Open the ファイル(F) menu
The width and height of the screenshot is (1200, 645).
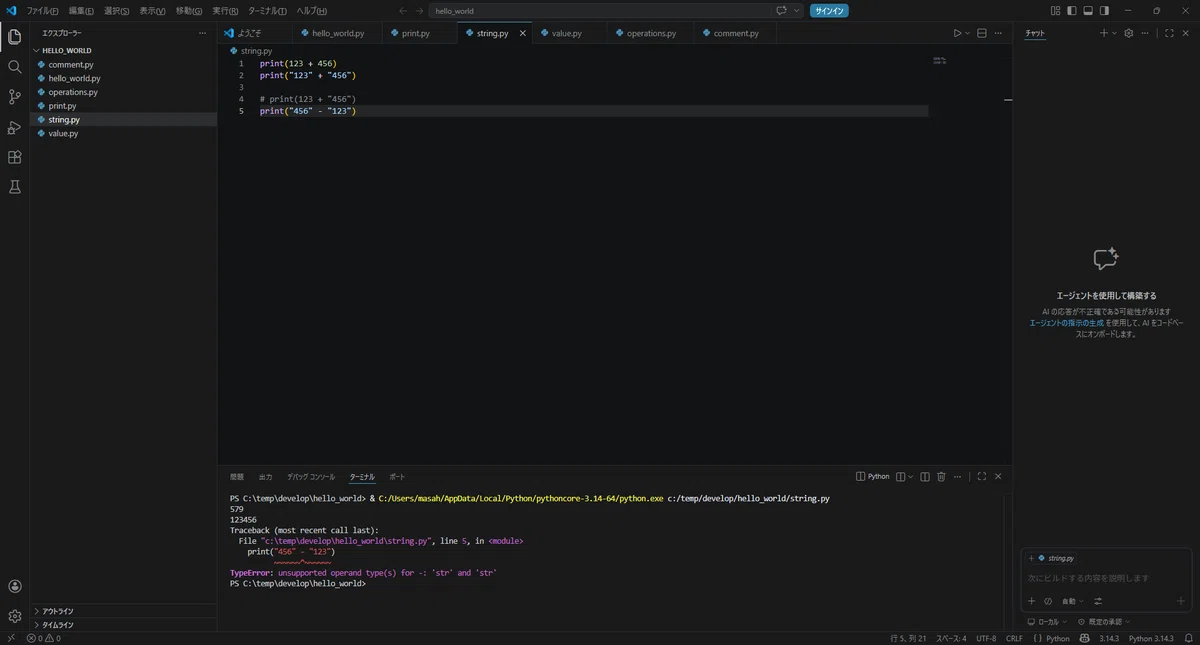(x=42, y=11)
